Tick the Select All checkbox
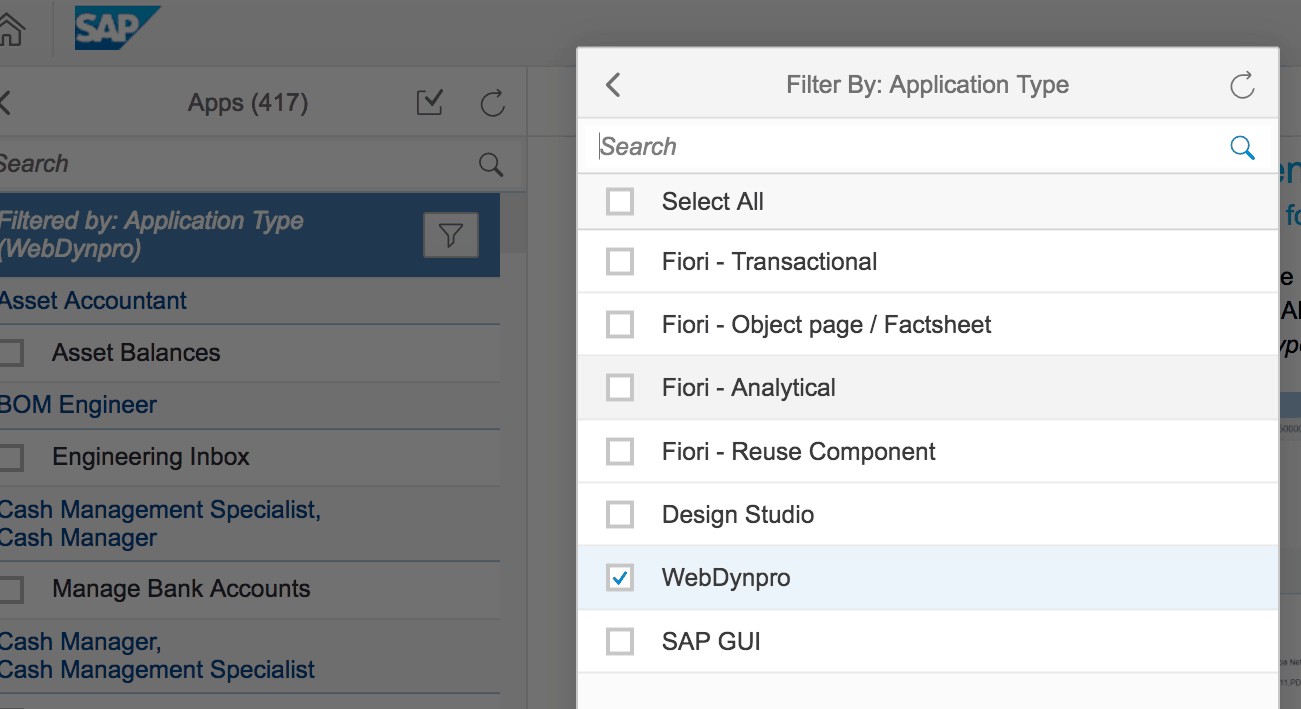Image resolution: width=1301 pixels, height=709 pixels. click(620, 202)
